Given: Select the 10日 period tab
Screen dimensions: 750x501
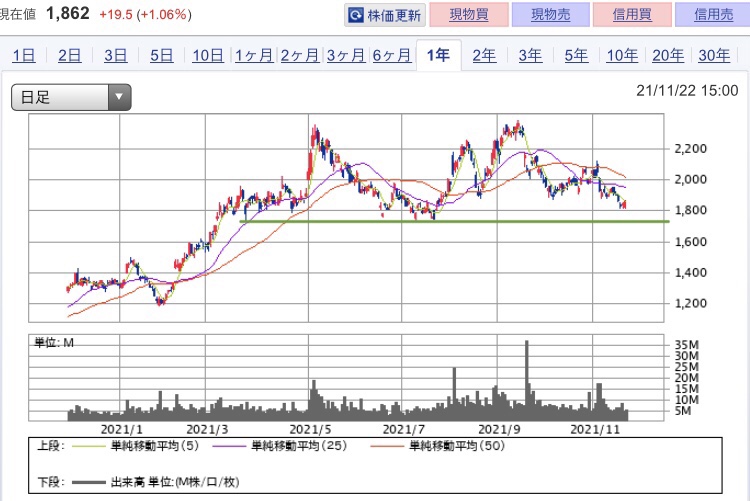Looking at the screenshot, I should tap(208, 56).
